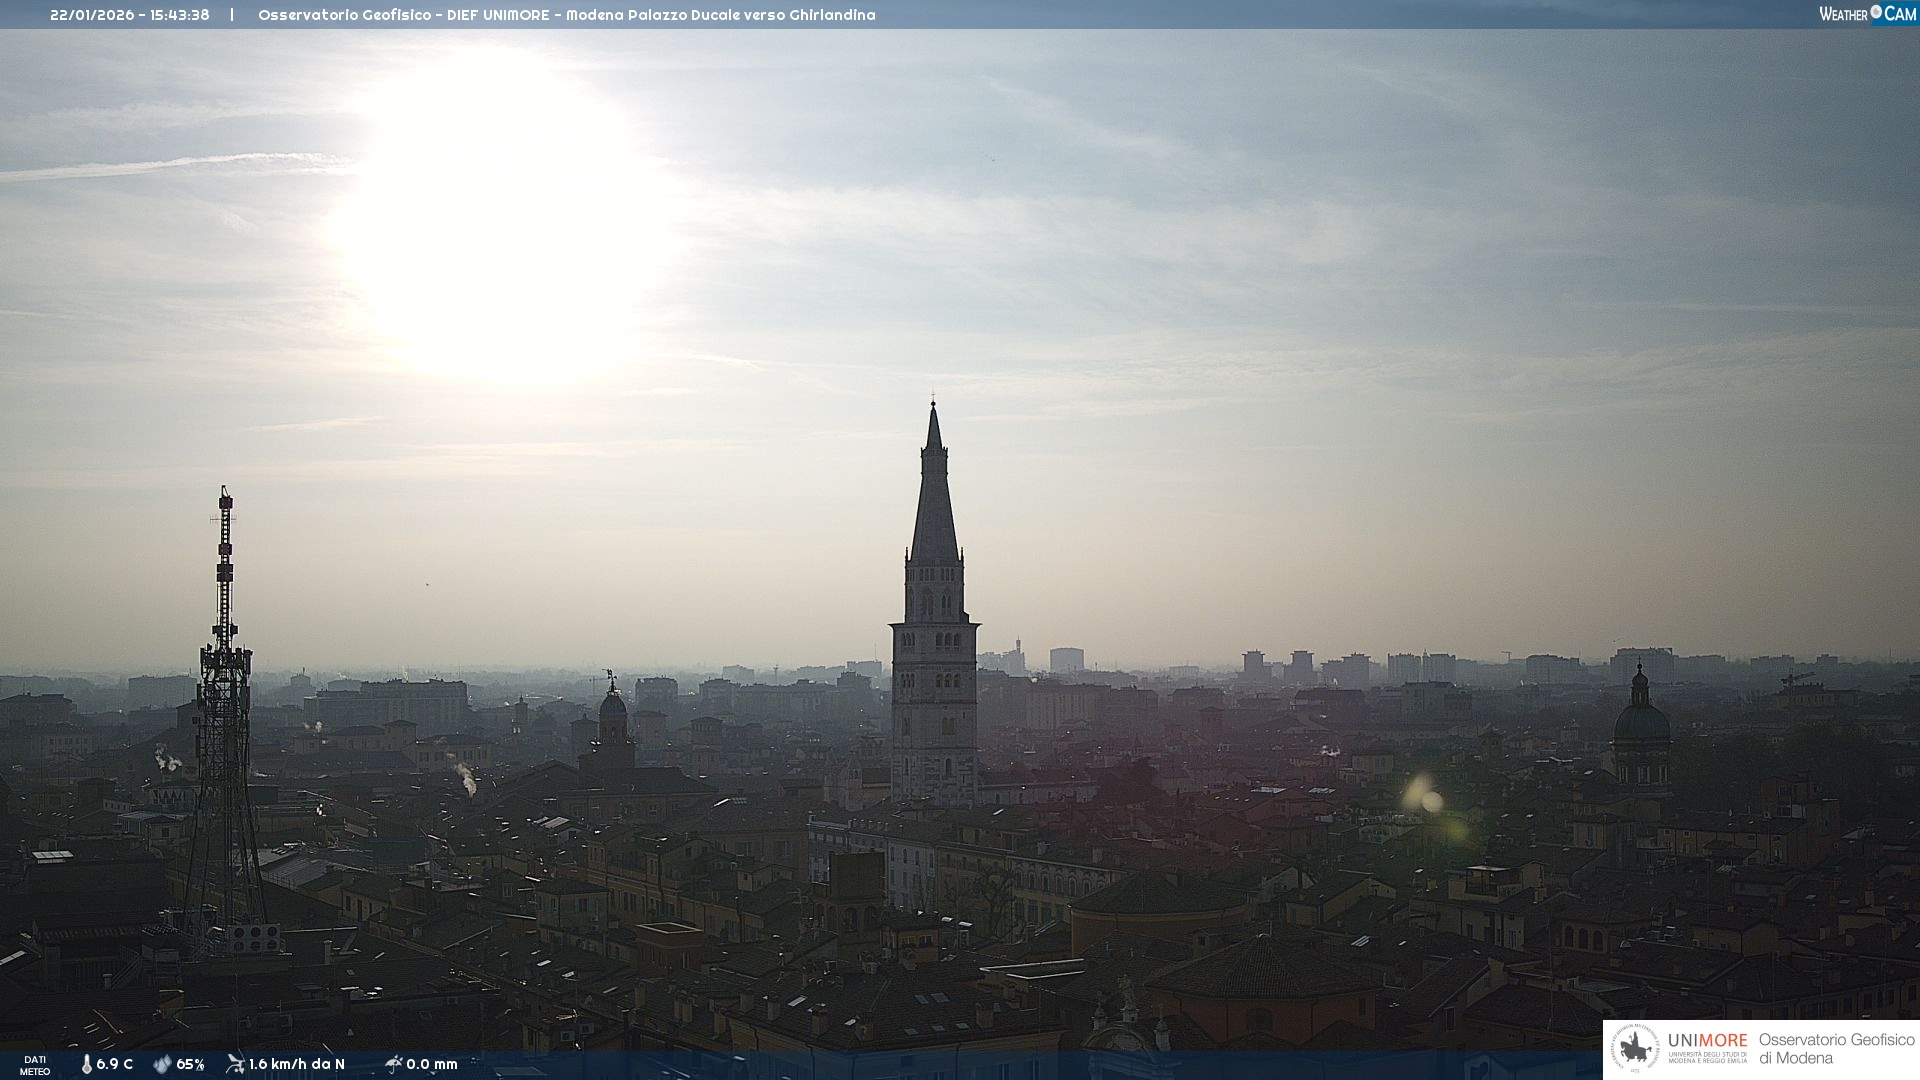The image size is (1920, 1080).
Task: Click the timestamp 22/01/2026 - 15:43:38
Action: [x=130, y=15]
